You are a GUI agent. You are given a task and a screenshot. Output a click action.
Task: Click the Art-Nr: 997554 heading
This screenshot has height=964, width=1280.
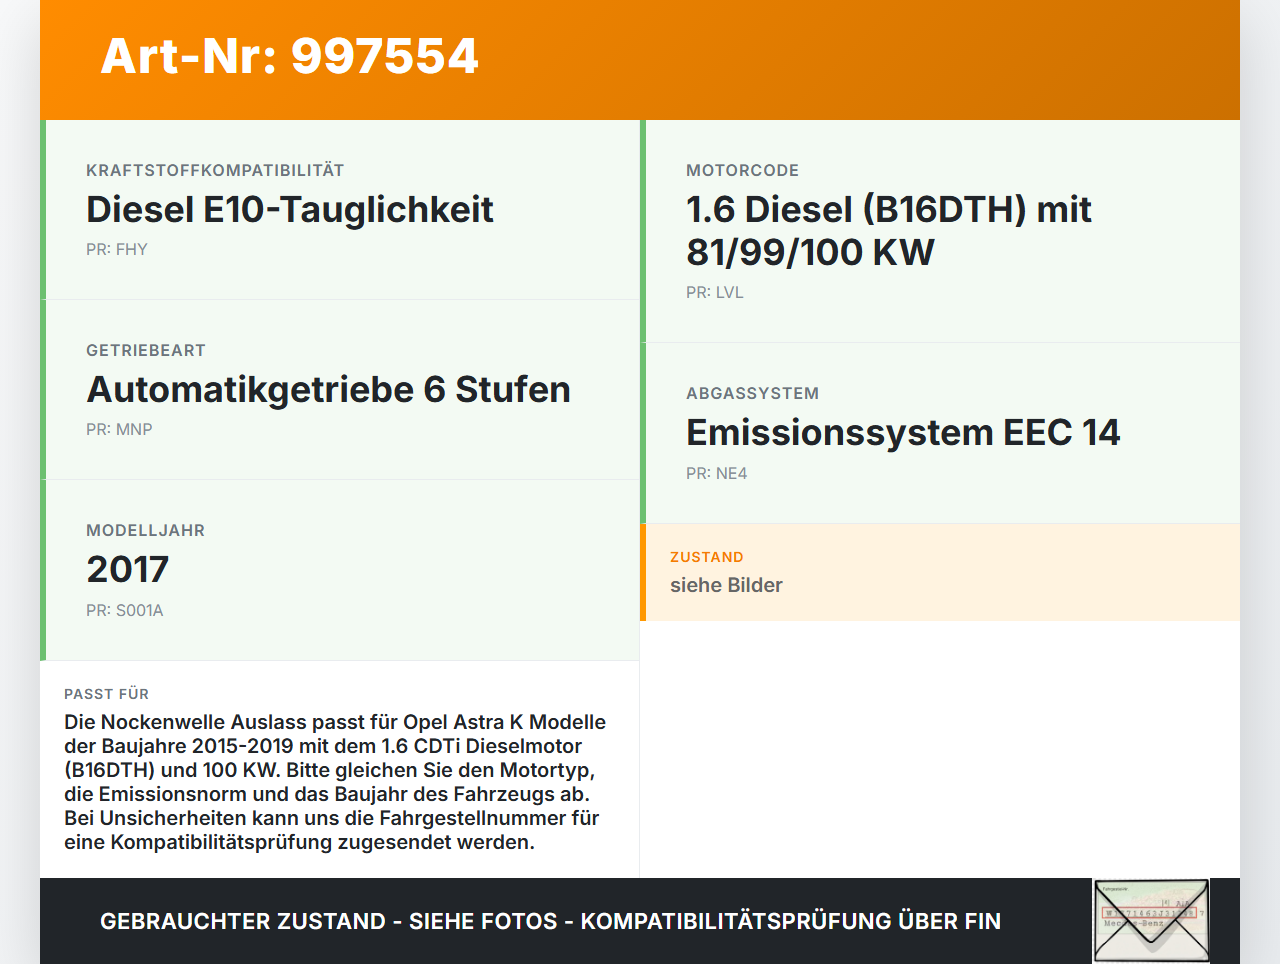(x=290, y=56)
